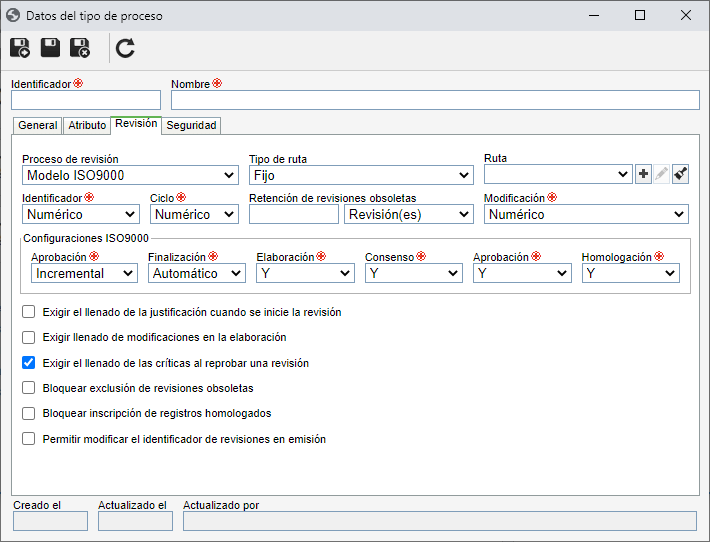The height and width of the screenshot is (542, 710).
Task: Open the Ruta combo box
Action: (558, 174)
